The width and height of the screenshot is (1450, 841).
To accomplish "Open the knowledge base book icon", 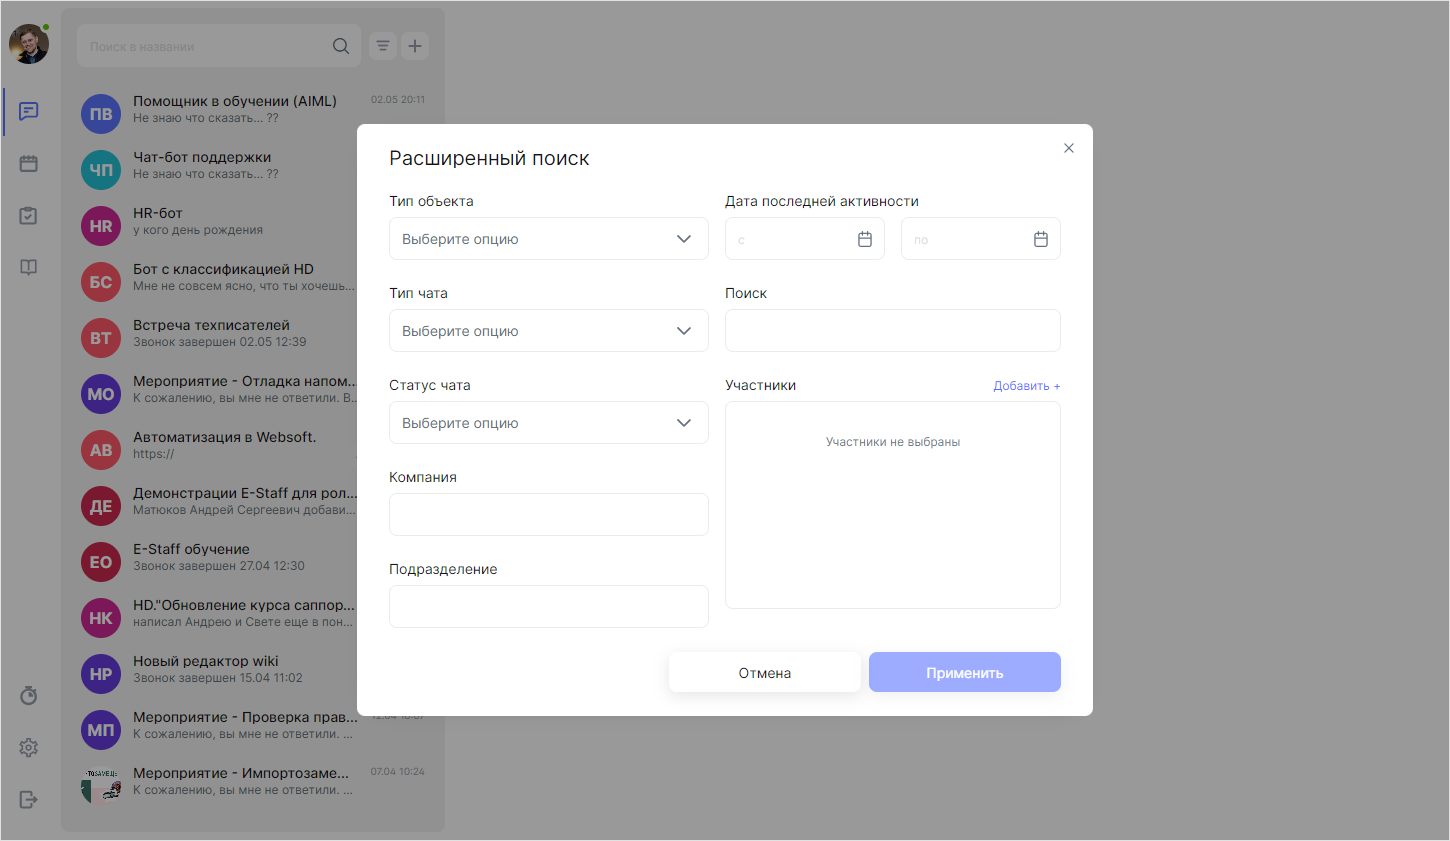I will pos(29,267).
